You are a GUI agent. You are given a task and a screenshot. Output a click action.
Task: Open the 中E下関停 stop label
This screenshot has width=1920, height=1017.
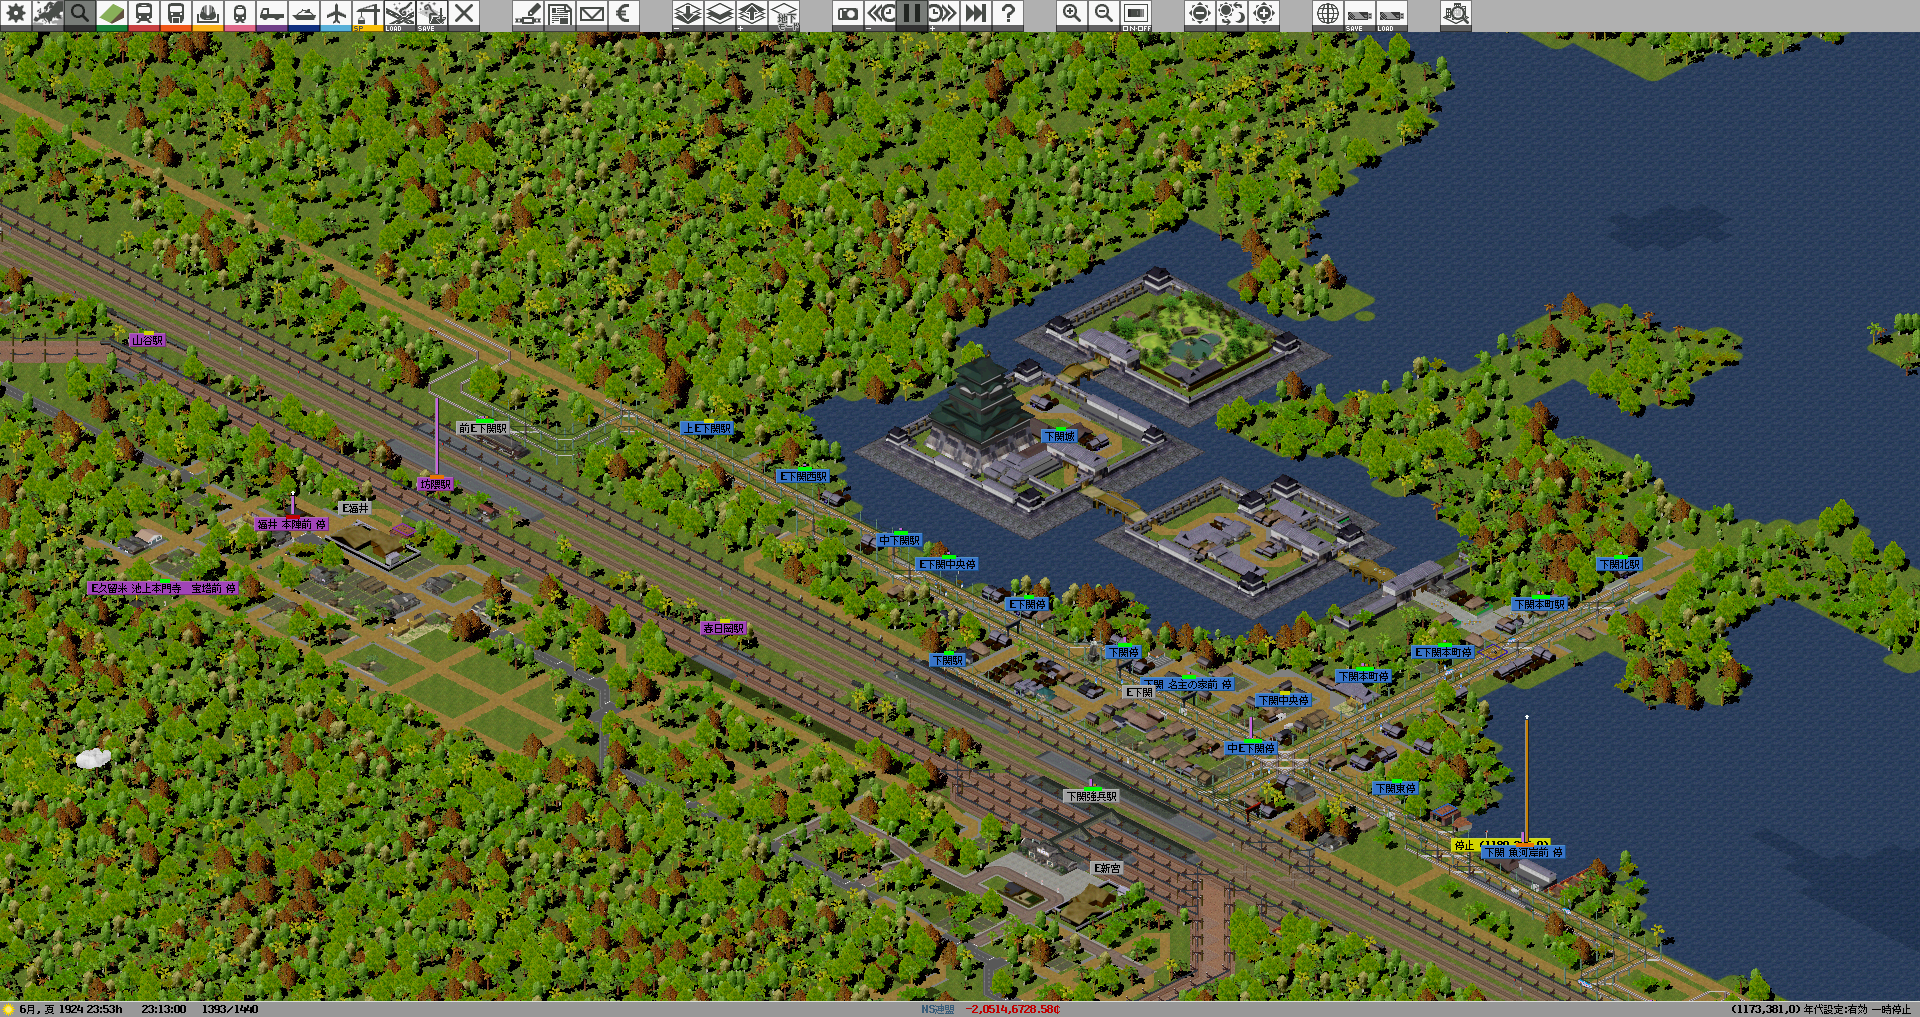coord(1251,748)
